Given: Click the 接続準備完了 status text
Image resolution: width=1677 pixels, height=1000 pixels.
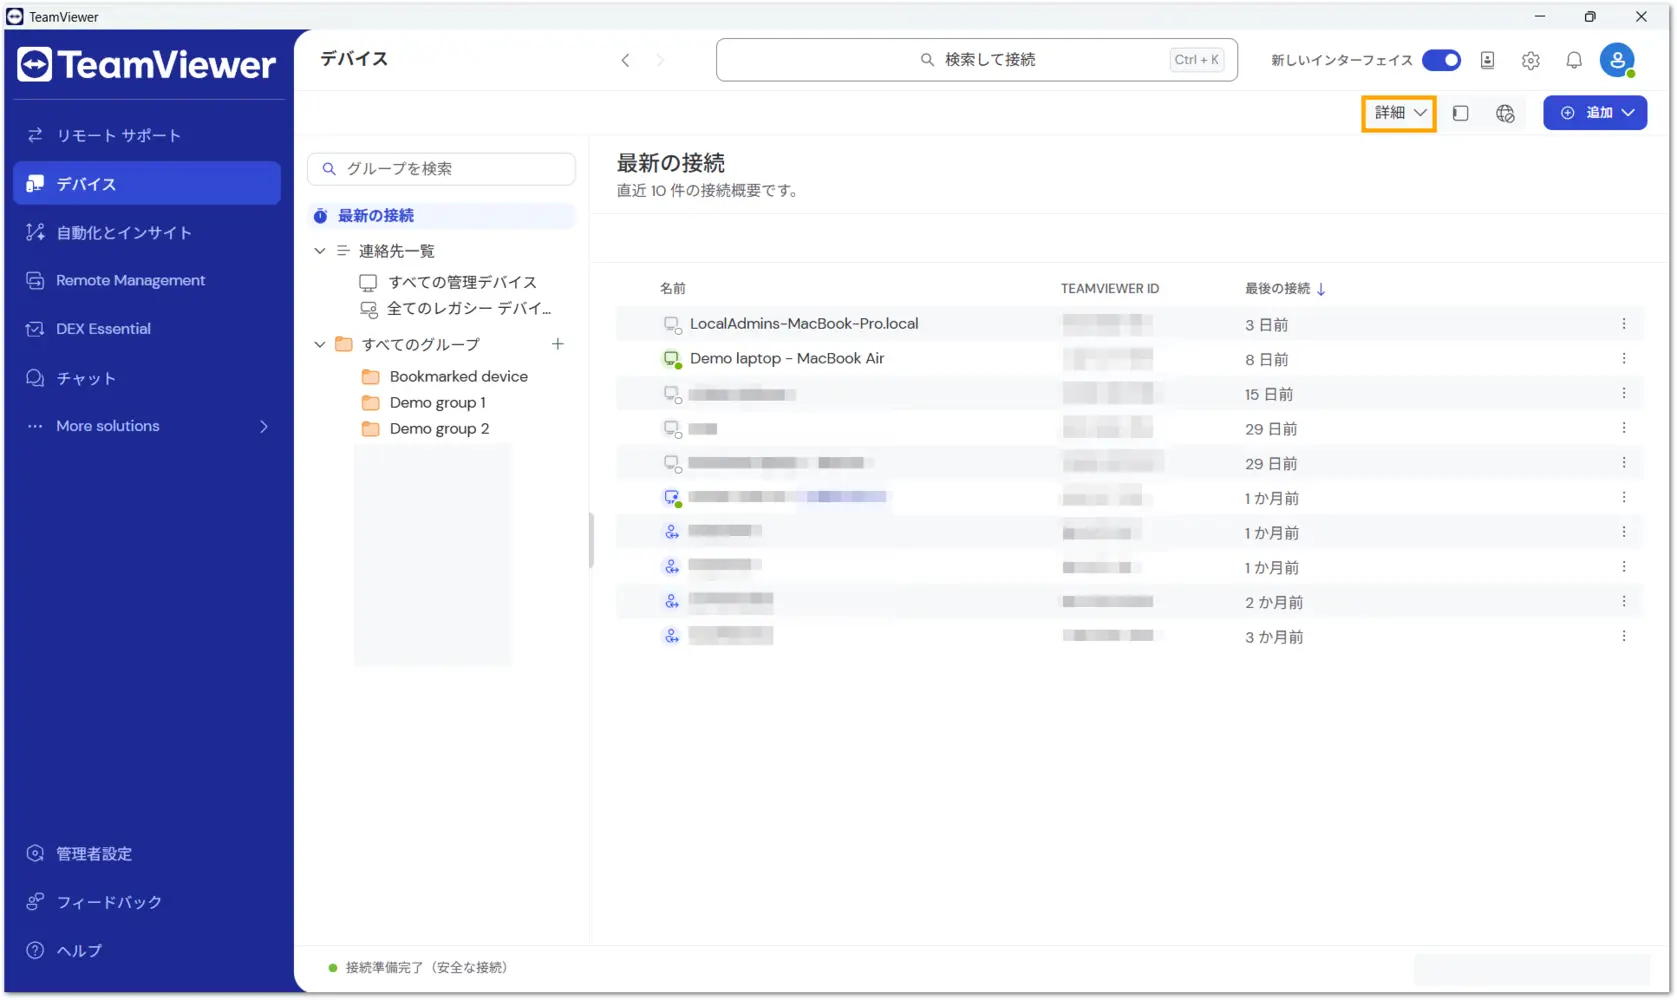Looking at the screenshot, I should click(x=426, y=967).
